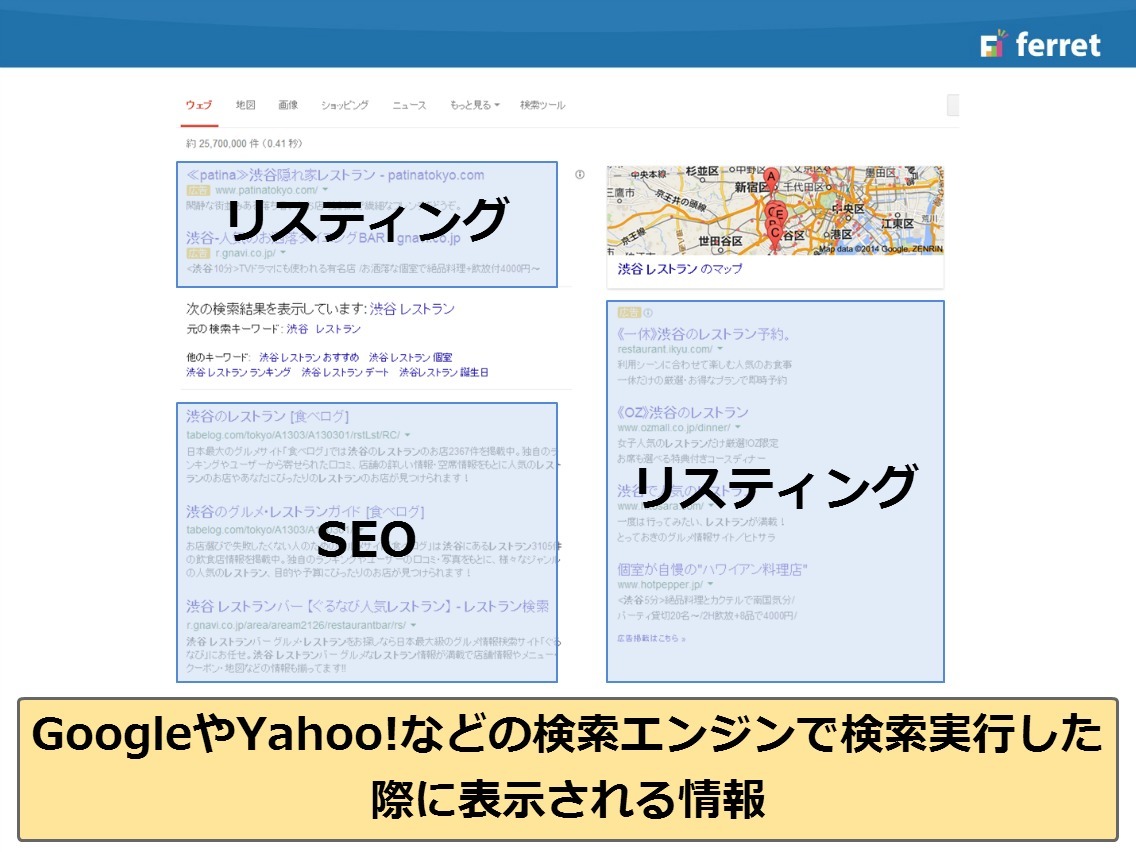
Task: Select 渋谷 レストラン ランキング suggestion
Action: tap(238, 372)
